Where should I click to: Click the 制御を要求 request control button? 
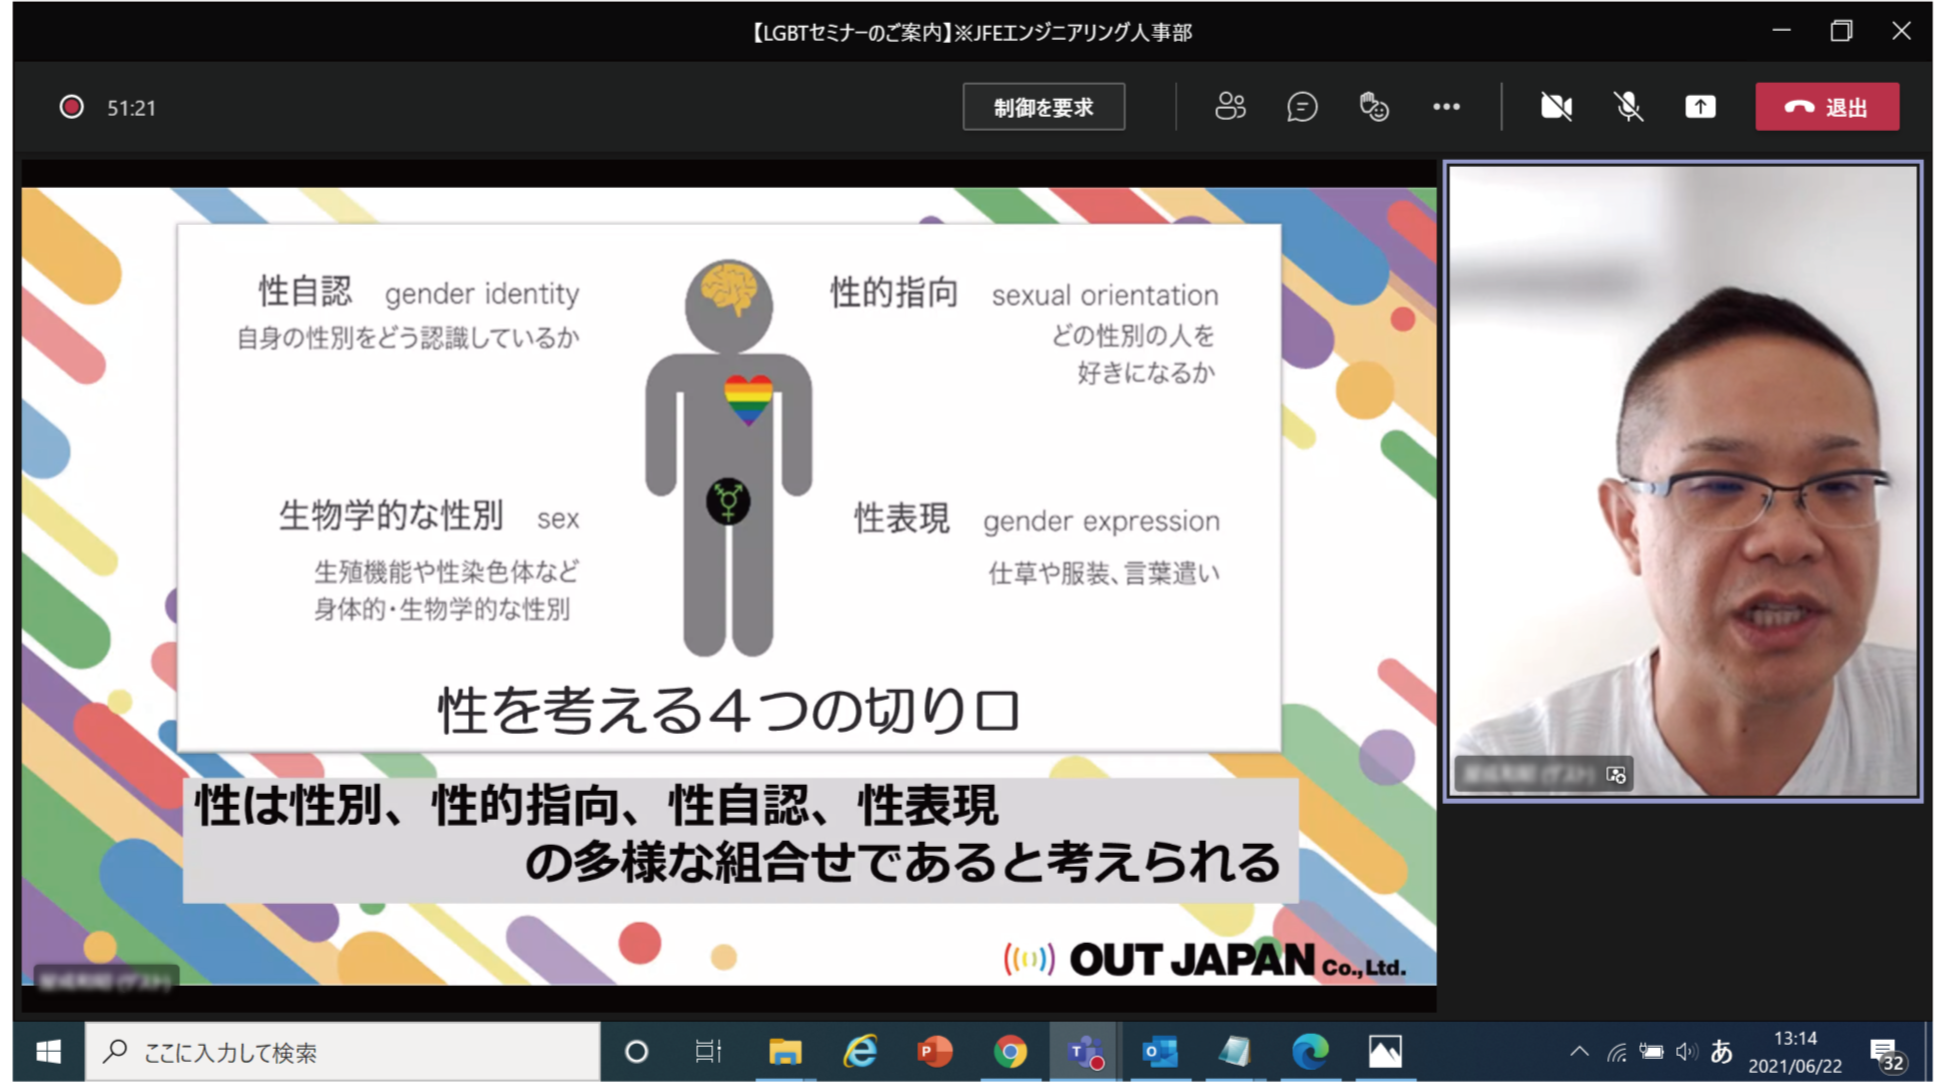[1043, 107]
